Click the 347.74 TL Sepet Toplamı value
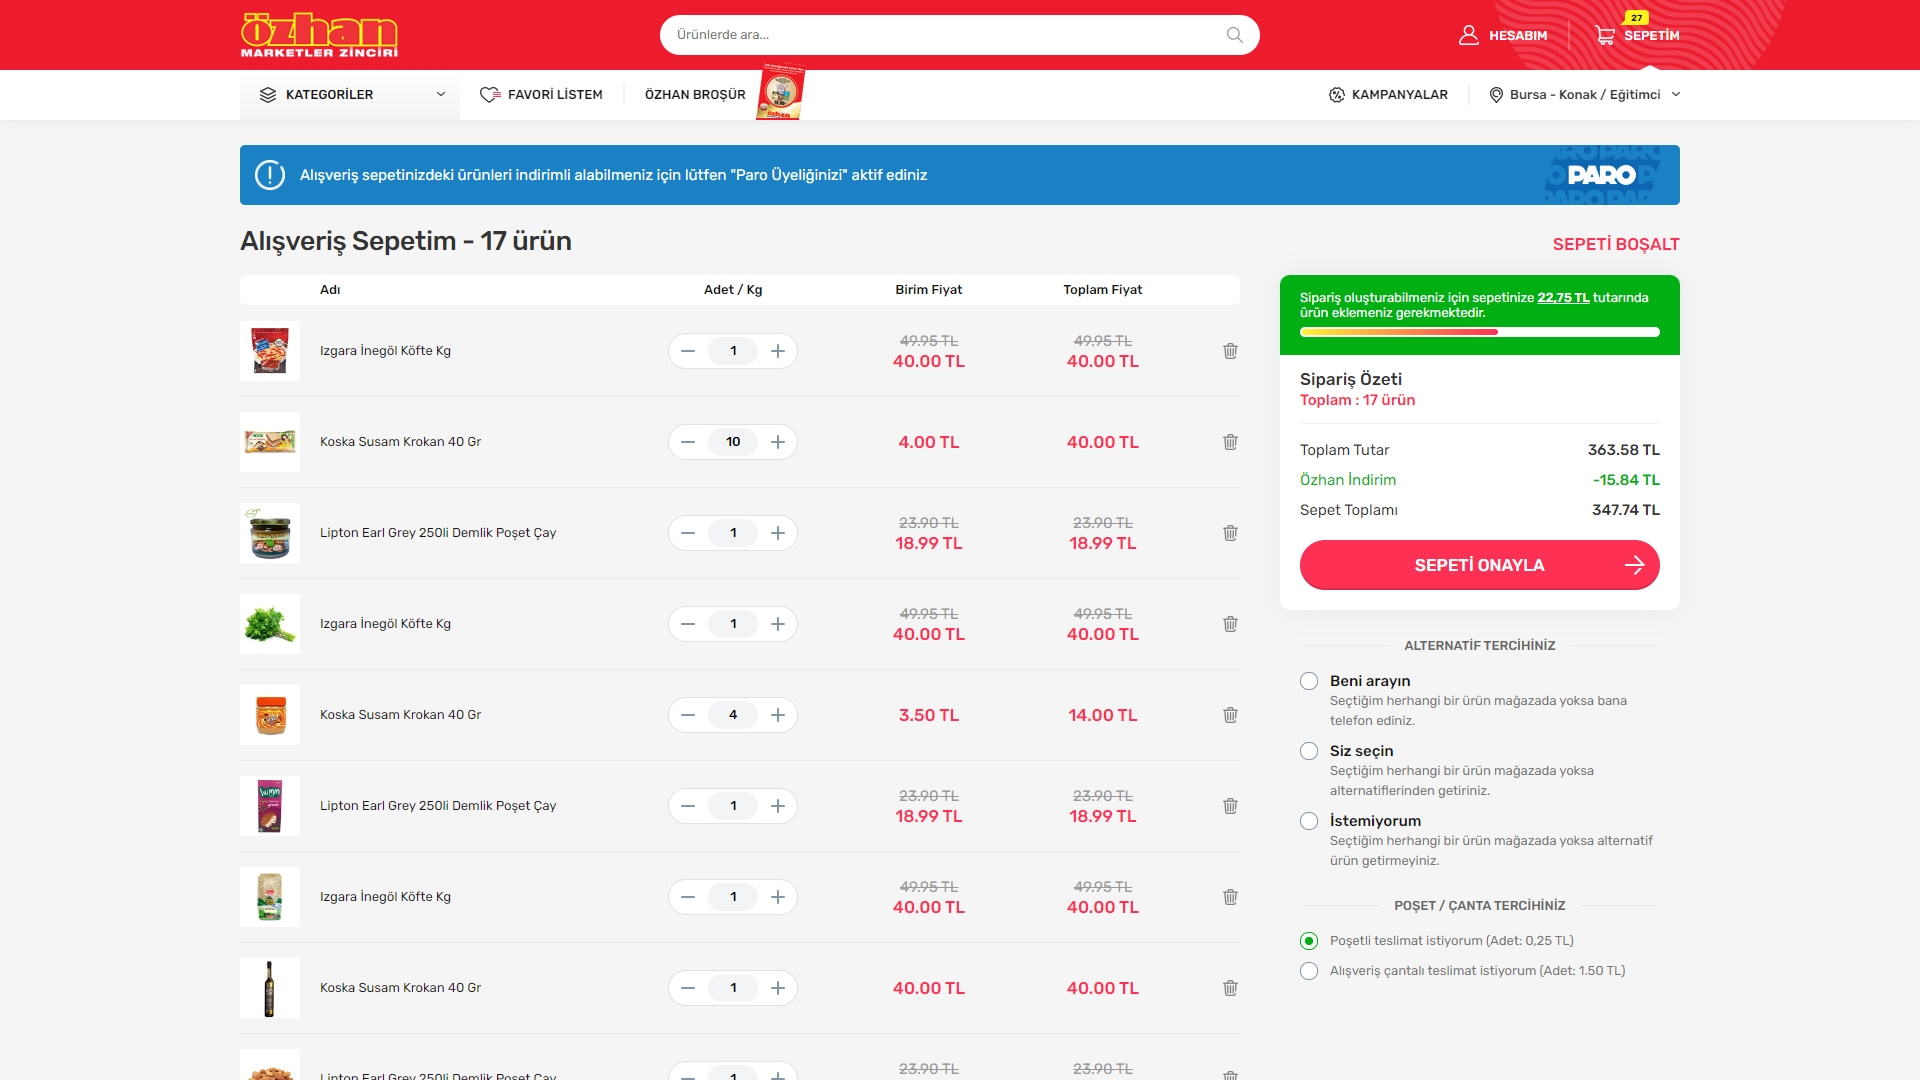This screenshot has width=1920, height=1080. 1625,510
